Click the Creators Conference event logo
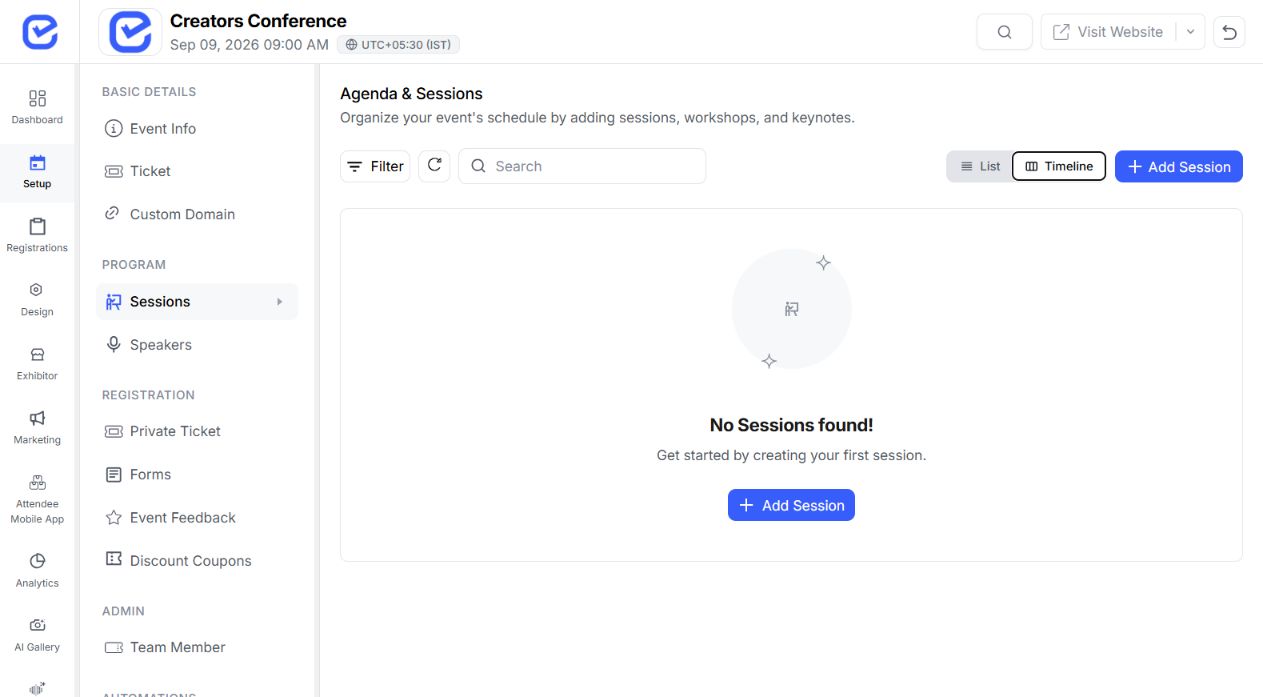Viewport: 1263px width, 697px height. point(130,32)
